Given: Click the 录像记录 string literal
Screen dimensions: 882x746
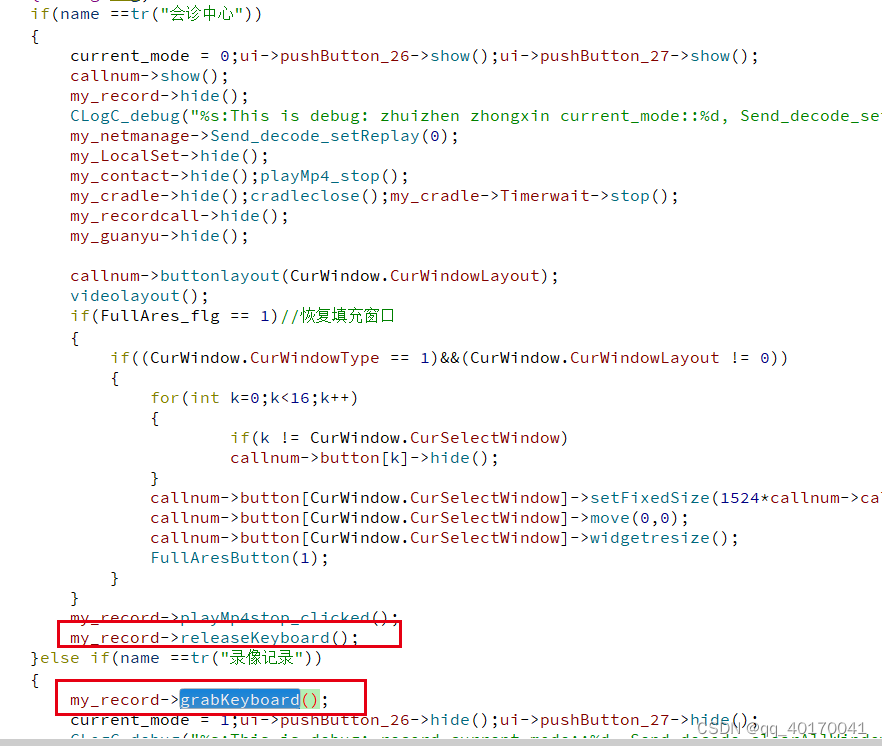Looking at the screenshot, I should click(x=262, y=658).
